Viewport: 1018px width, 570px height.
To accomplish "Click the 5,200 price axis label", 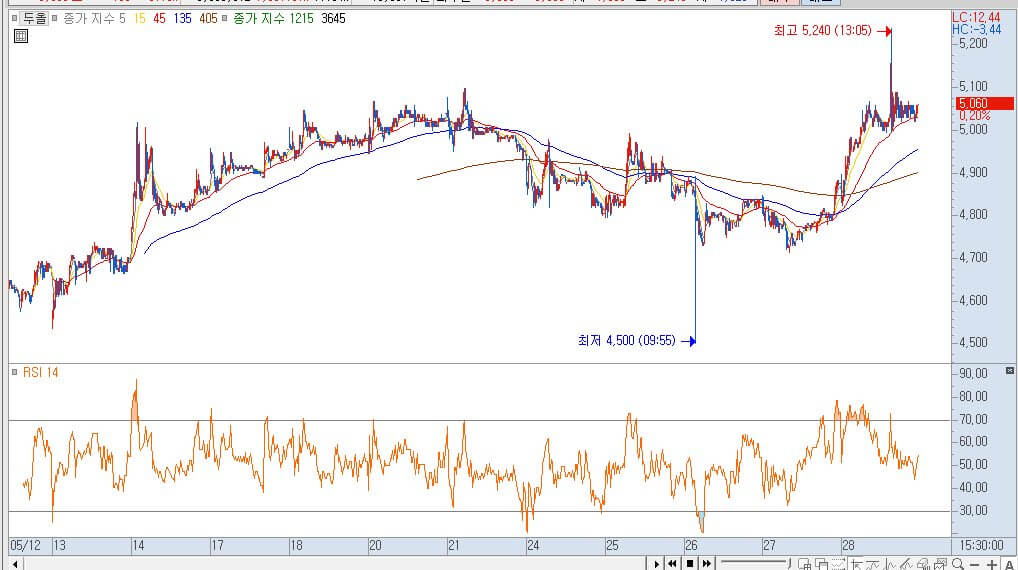I will pyautogui.click(x=973, y=43).
